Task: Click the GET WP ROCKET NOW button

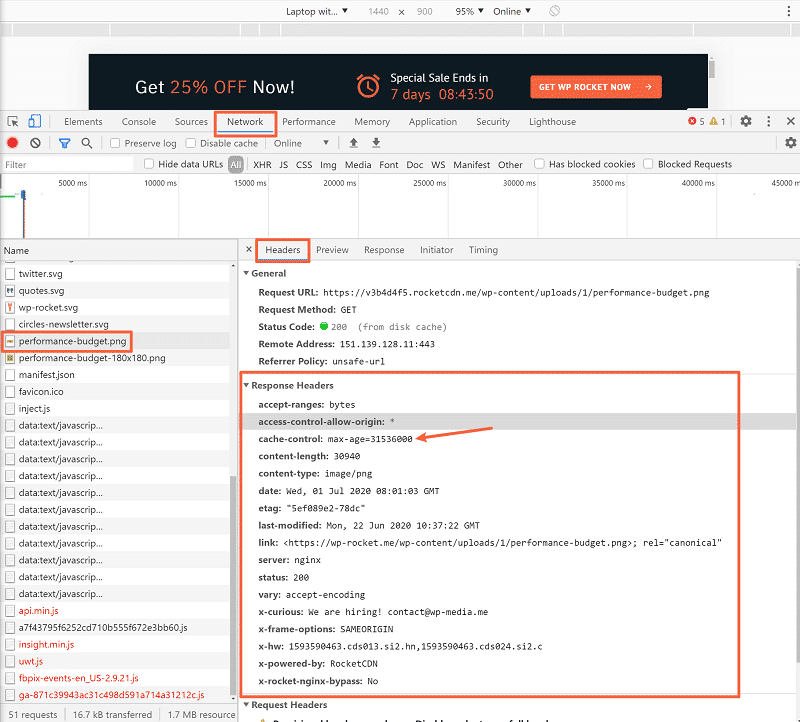Action: (596, 87)
